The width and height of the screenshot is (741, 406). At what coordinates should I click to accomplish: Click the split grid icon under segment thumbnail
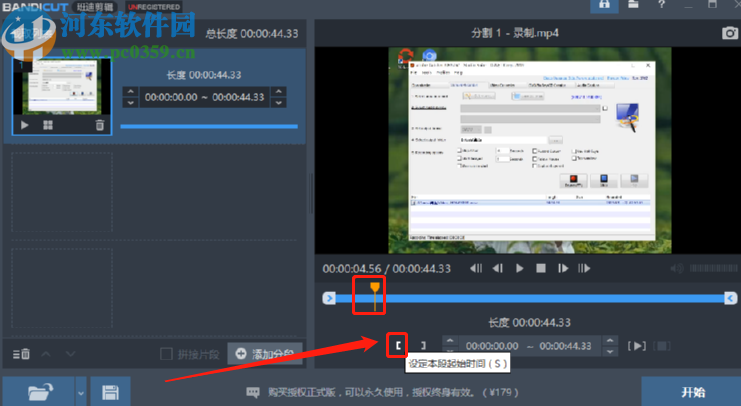tap(48, 125)
